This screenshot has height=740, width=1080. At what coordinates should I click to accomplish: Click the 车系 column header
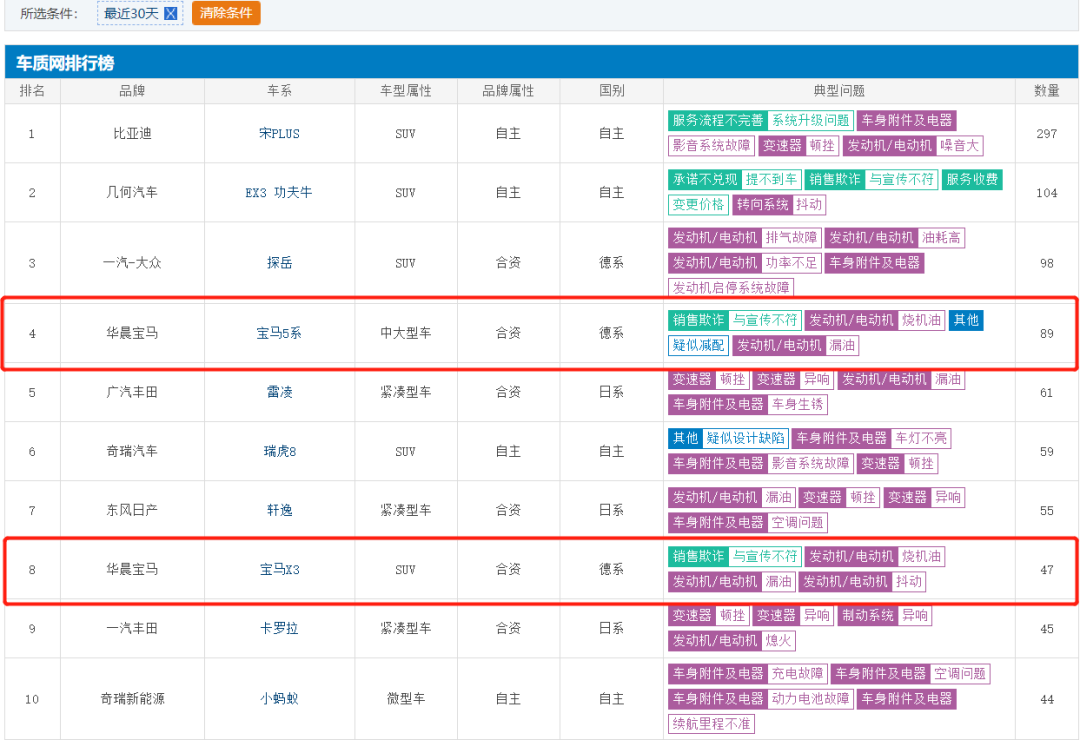pos(279,91)
